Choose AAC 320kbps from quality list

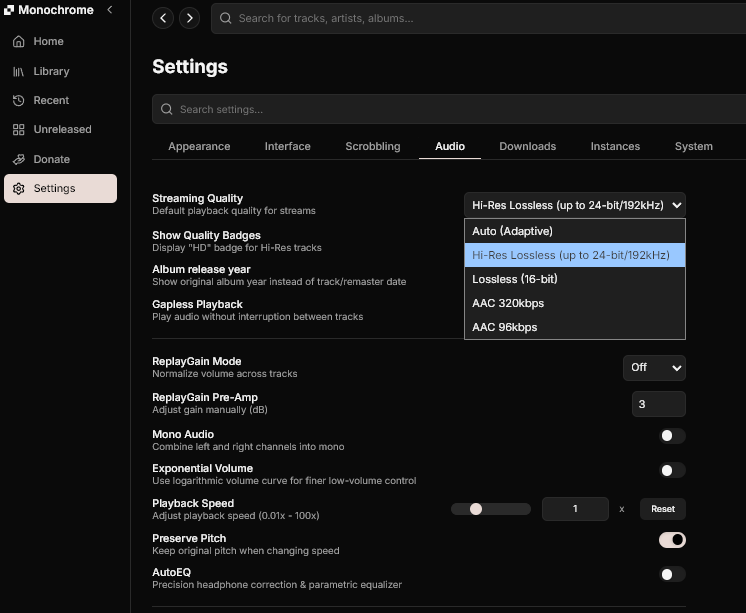(x=508, y=303)
